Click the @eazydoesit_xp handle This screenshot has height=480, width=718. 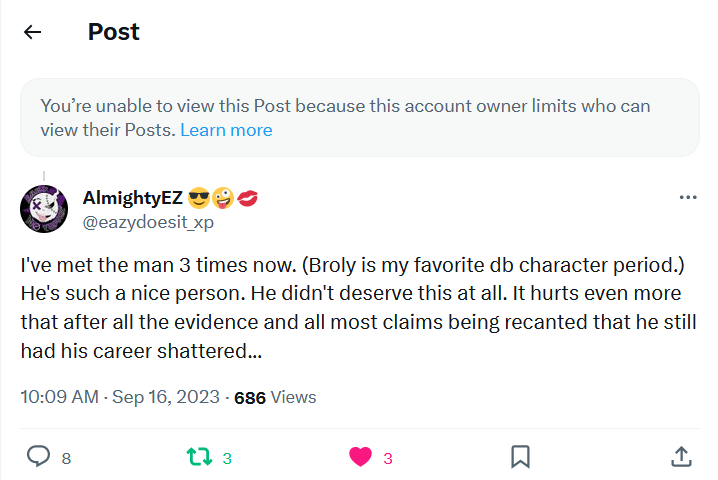[x=147, y=222]
